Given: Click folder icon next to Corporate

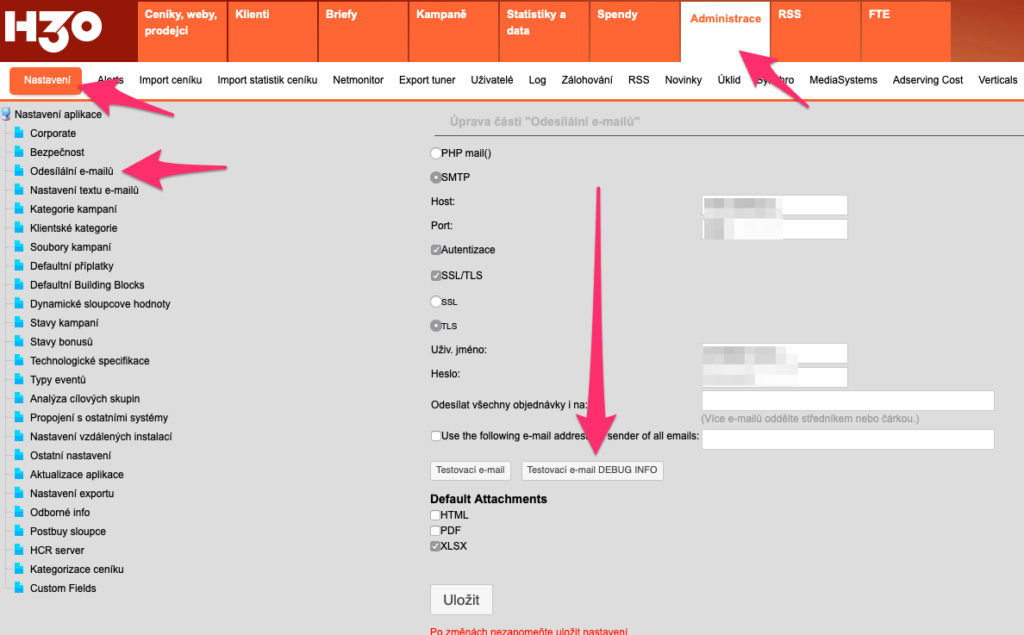Looking at the screenshot, I should [18, 133].
